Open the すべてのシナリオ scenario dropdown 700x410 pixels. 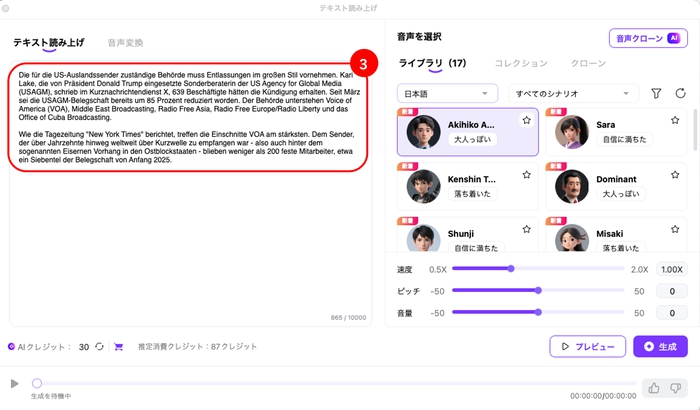point(573,93)
